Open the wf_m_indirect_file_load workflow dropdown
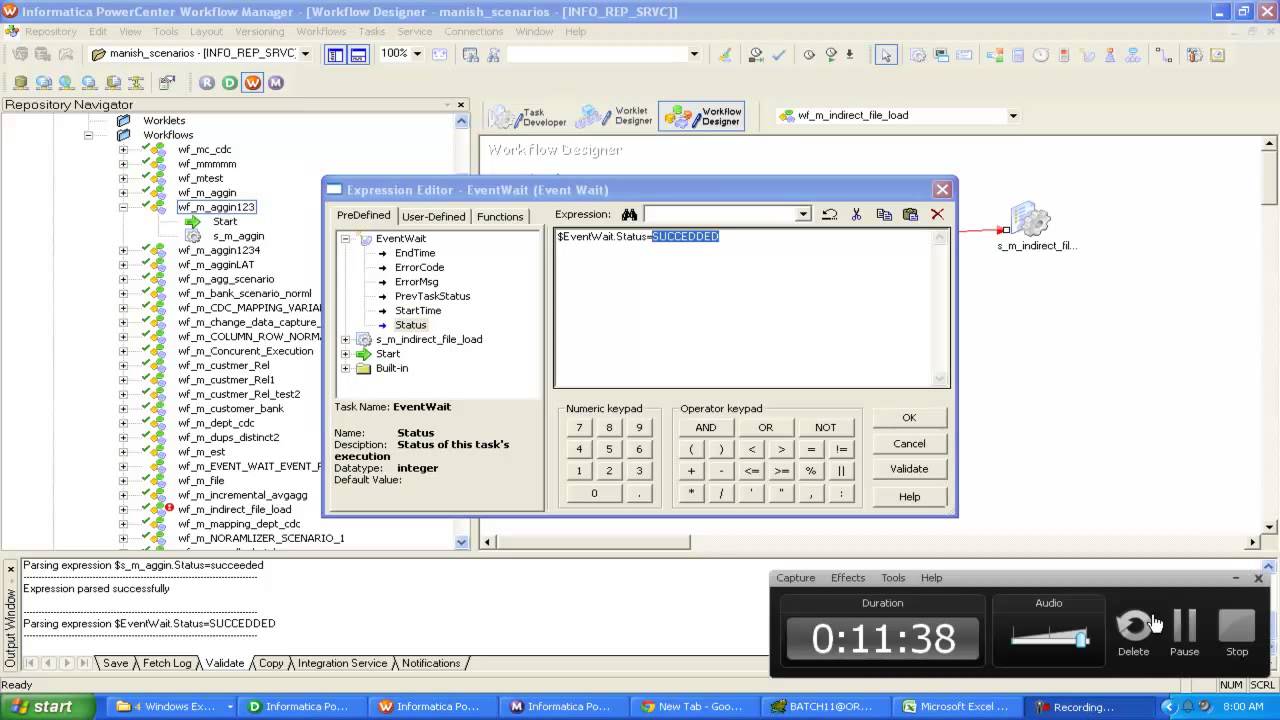The width and height of the screenshot is (1280, 720). (1013, 116)
